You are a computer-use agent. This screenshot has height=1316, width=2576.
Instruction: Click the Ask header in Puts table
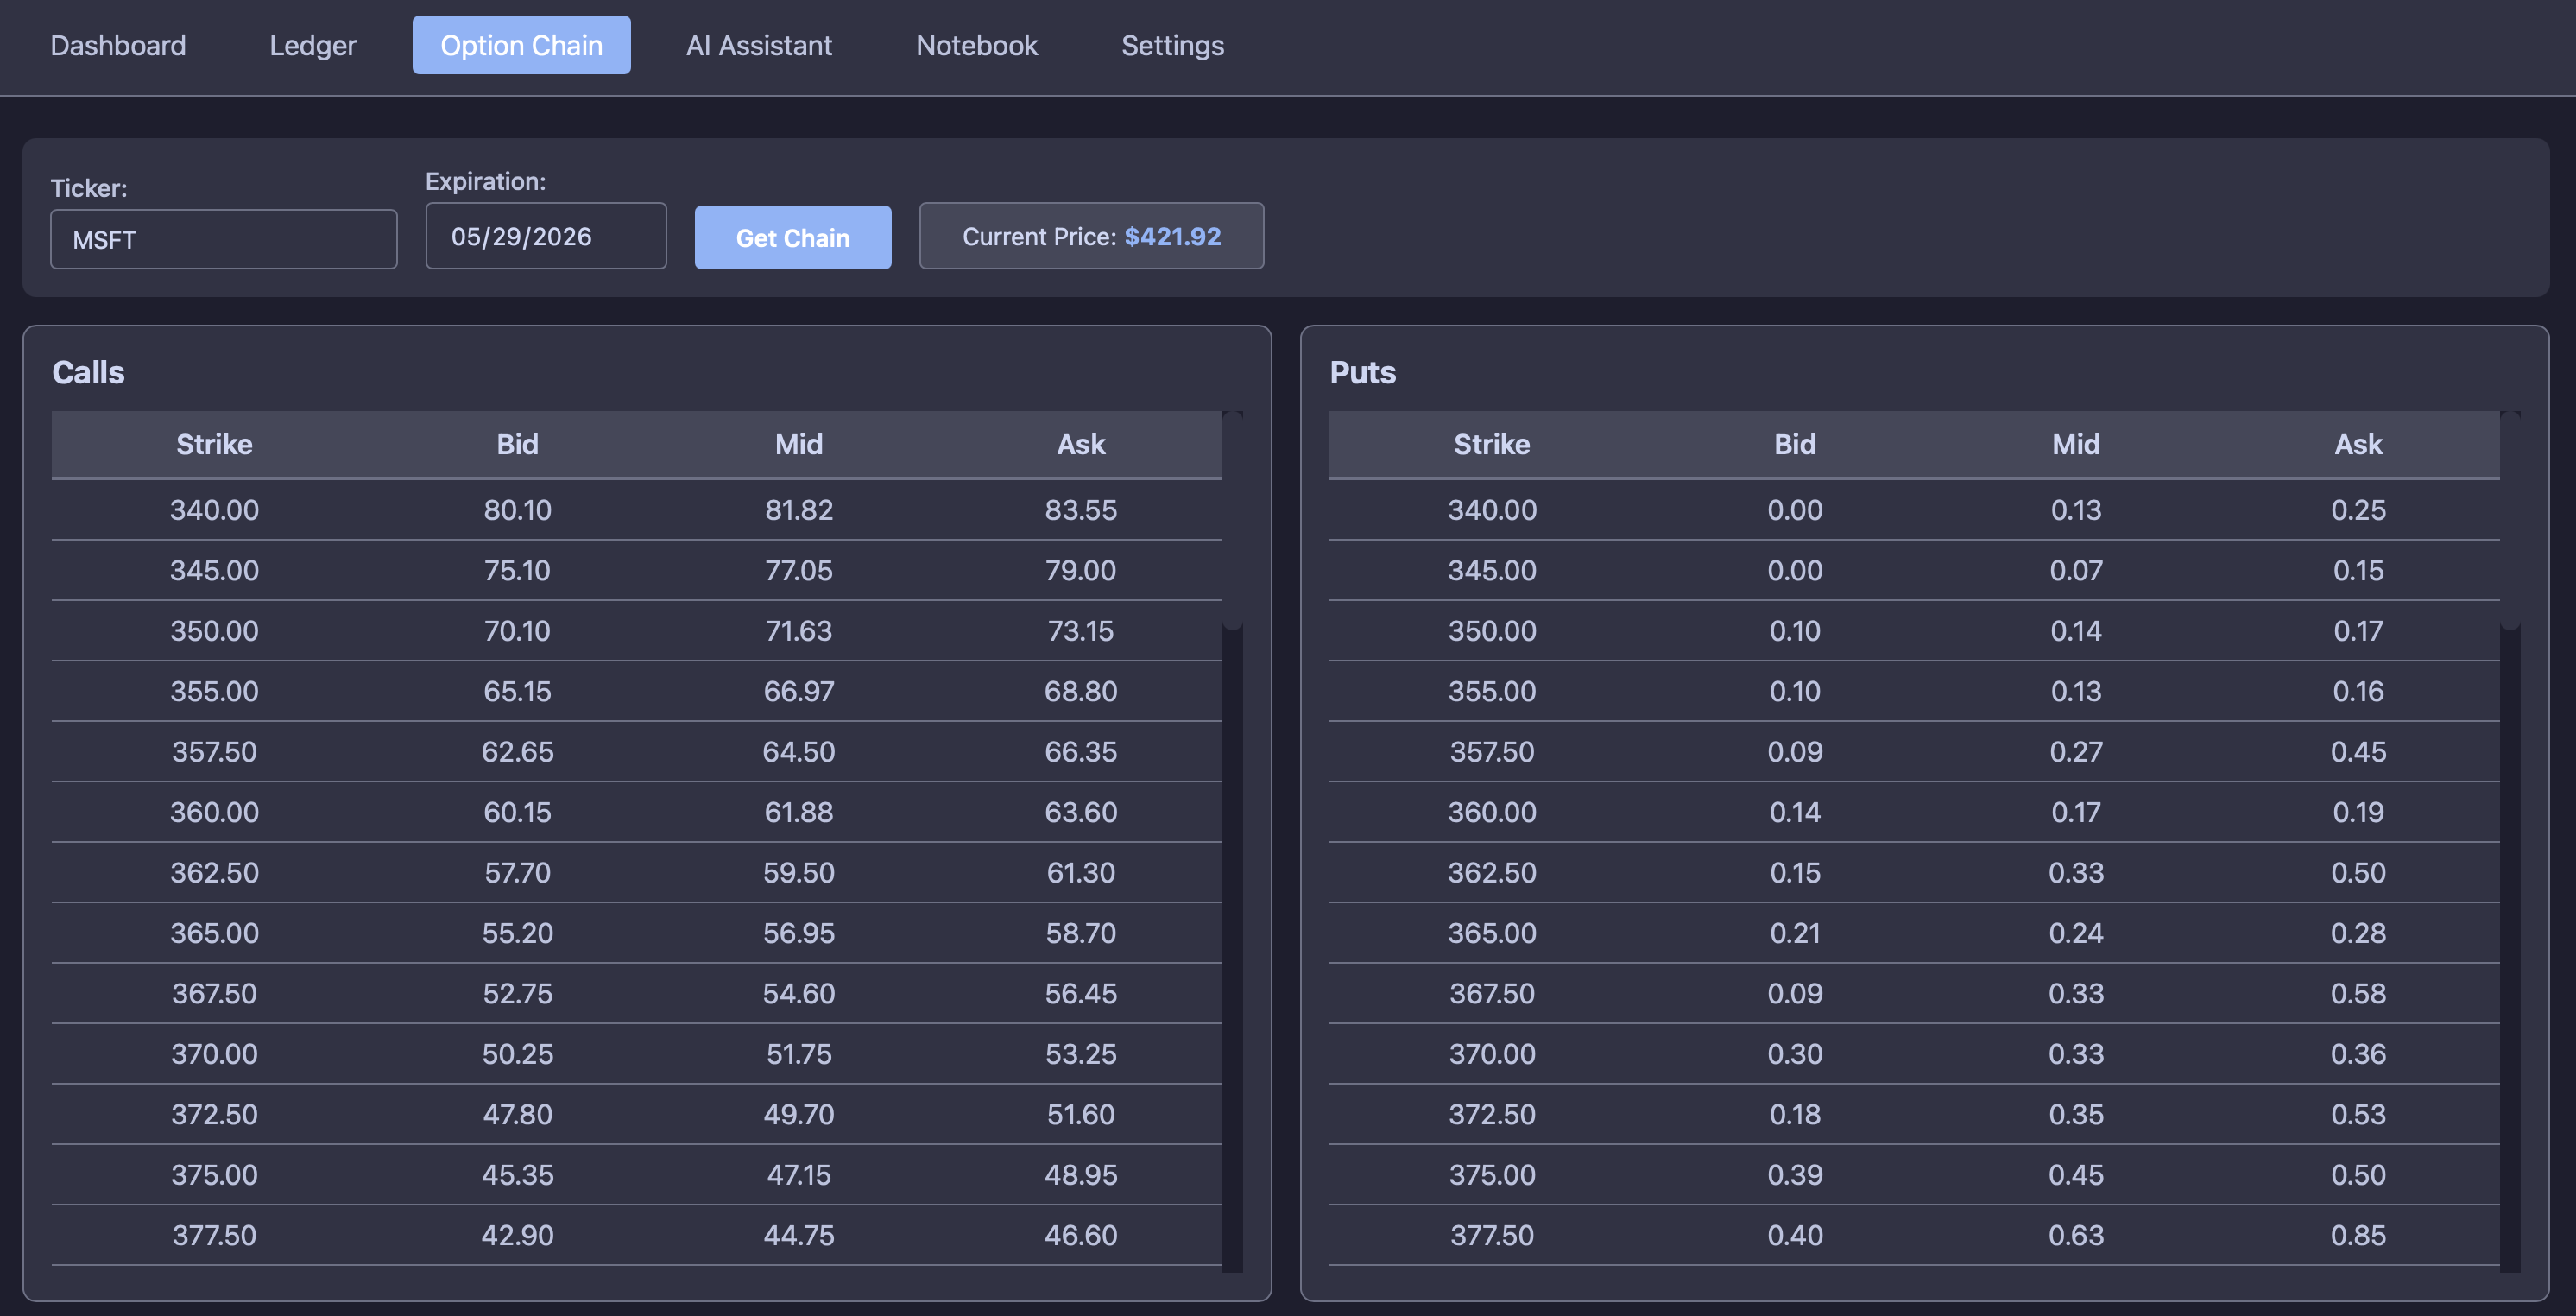(x=2358, y=444)
